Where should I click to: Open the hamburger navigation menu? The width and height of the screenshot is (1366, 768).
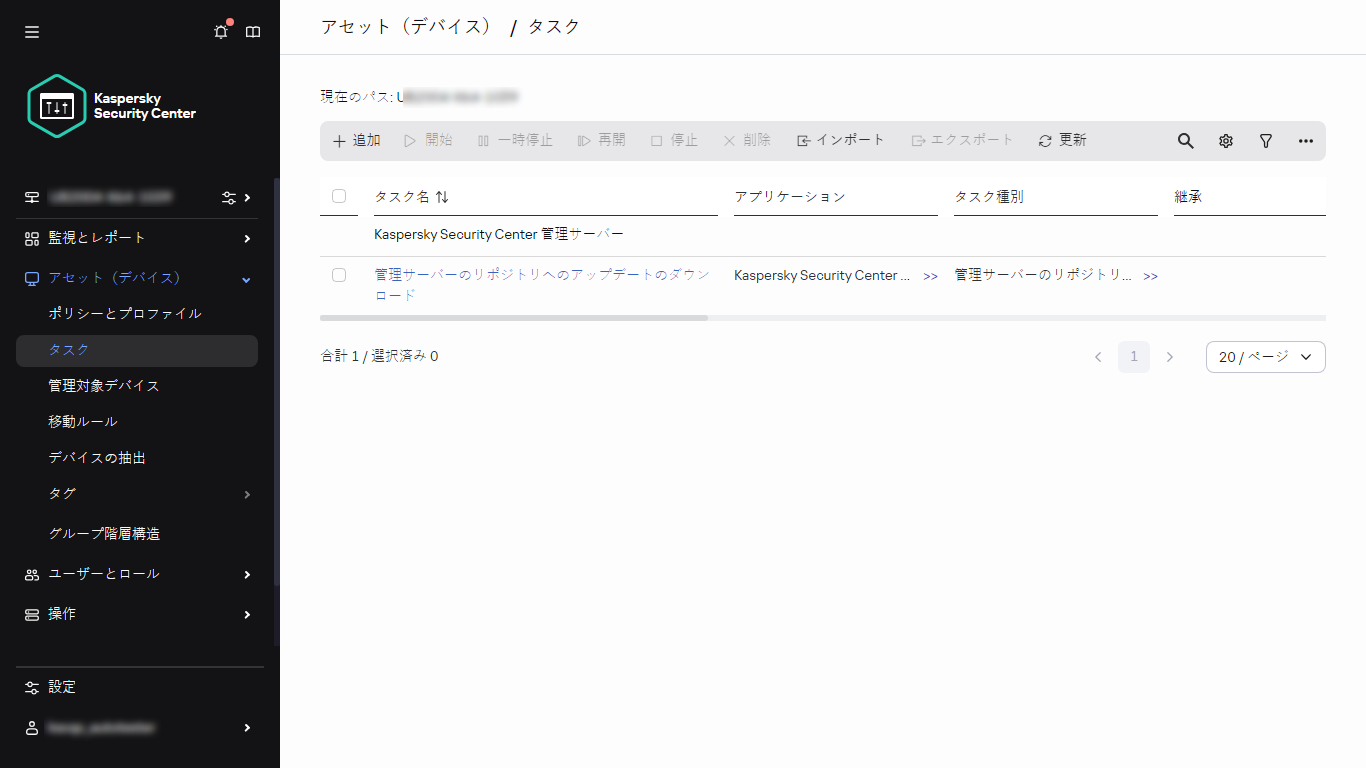click(31, 31)
